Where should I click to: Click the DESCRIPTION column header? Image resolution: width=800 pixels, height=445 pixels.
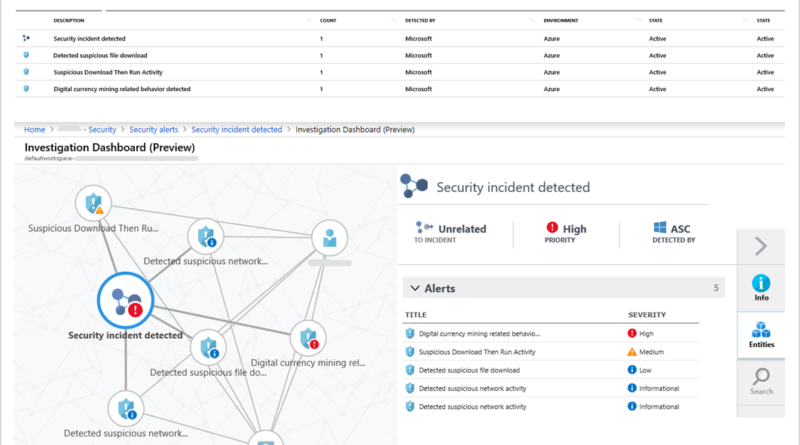[x=69, y=20]
